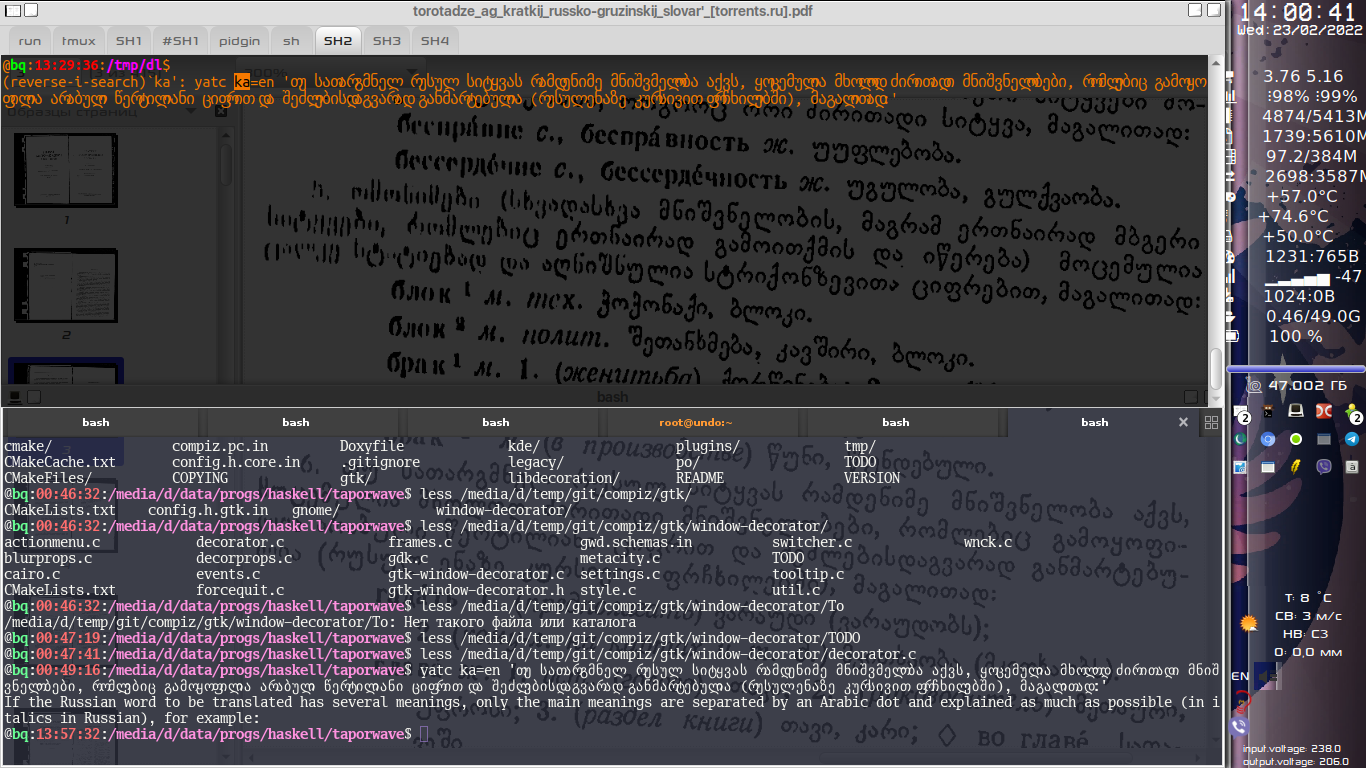1366x768 pixels.
Task: Click the network image icon in bottom tray row
Action: click(1240, 466)
